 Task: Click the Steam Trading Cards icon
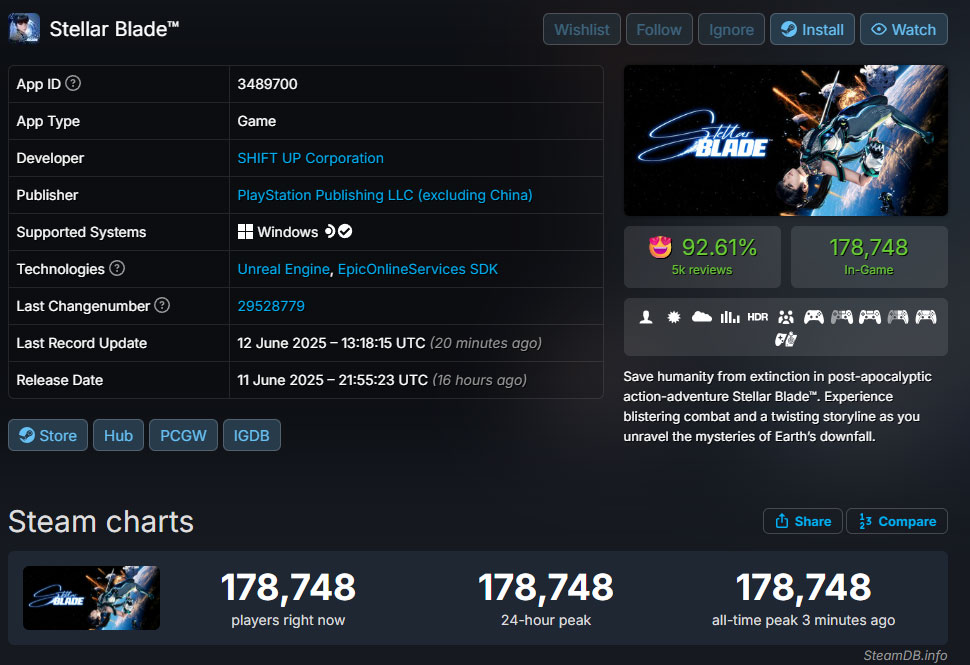click(786, 340)
